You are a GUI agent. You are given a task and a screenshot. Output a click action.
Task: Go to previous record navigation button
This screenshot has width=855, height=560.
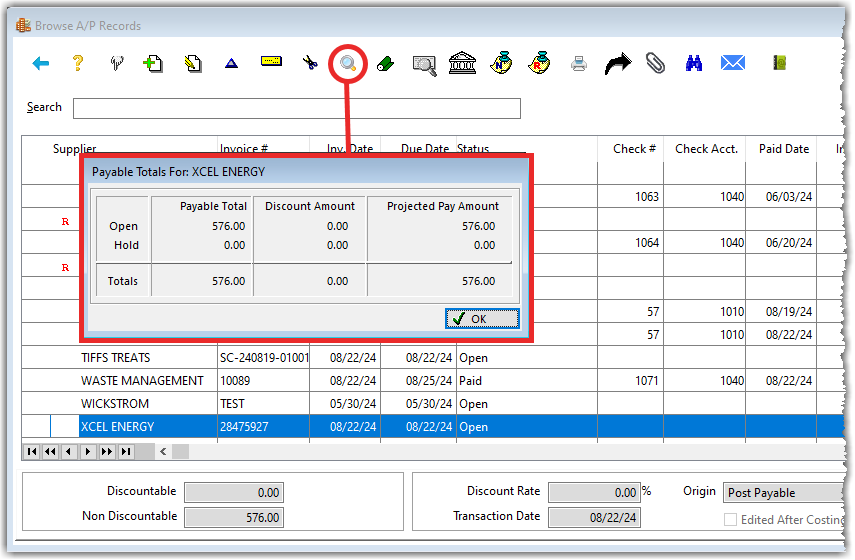coord(69,451)
